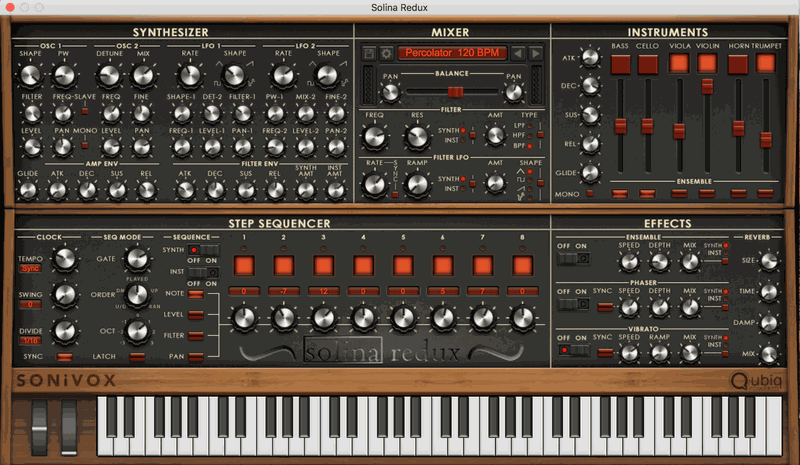This screenshot has height=465, width=800.
Task: Open the Divide 1/16 value box
Action: (31, 341)
